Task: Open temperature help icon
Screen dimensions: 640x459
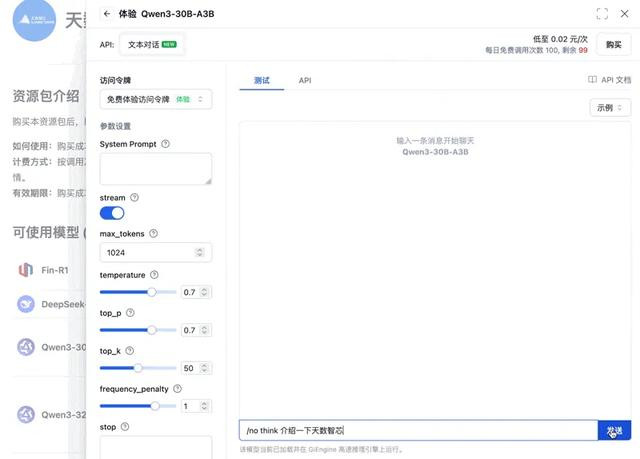Action: (154, 275)
